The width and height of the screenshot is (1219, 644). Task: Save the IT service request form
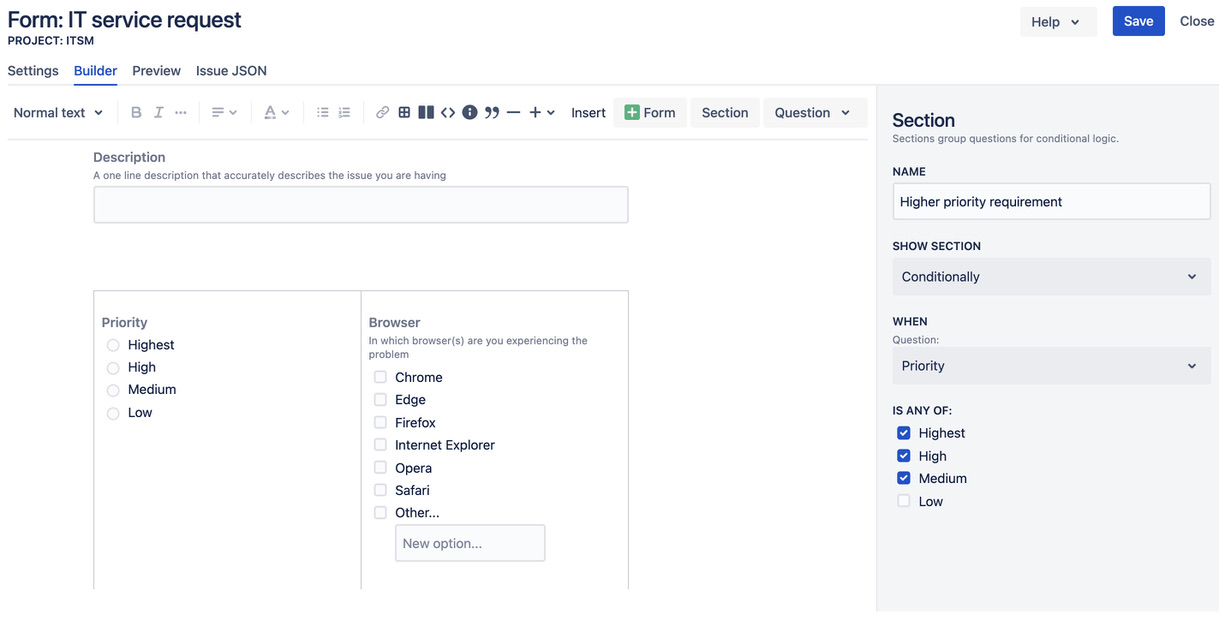click(1138, 21)
